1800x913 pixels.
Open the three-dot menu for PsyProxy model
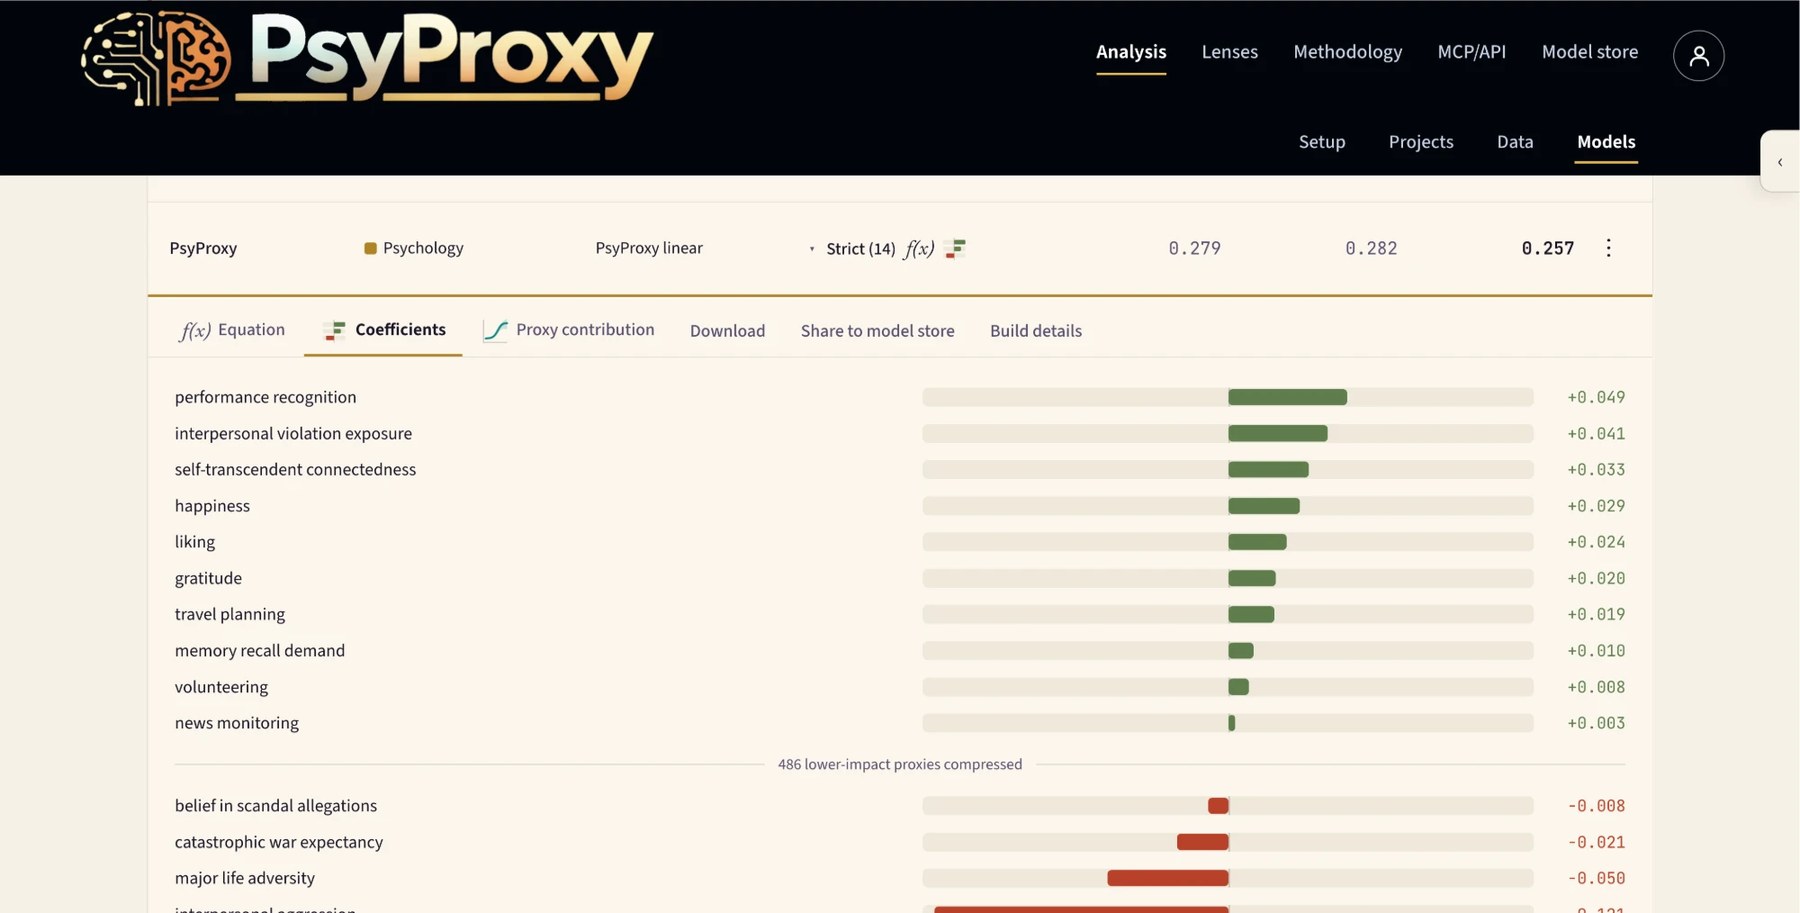tap(1608, 248)
